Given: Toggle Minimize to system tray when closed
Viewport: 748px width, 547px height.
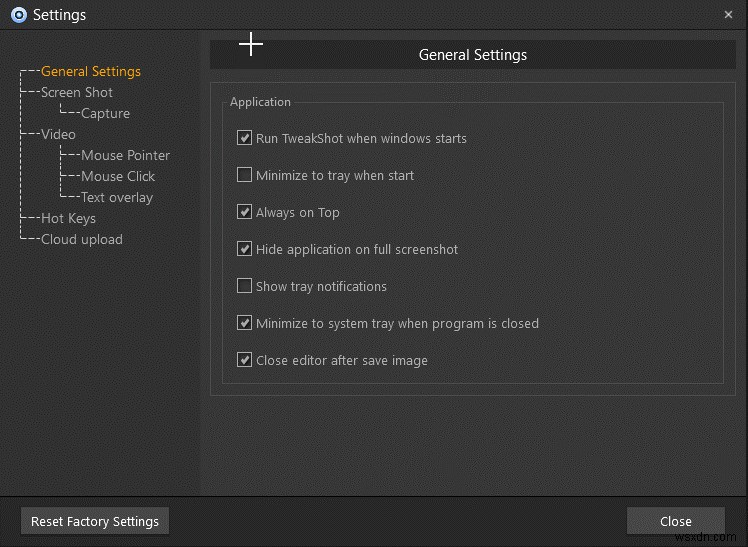Looking at the screenshot, I should [x=244, y=323].
